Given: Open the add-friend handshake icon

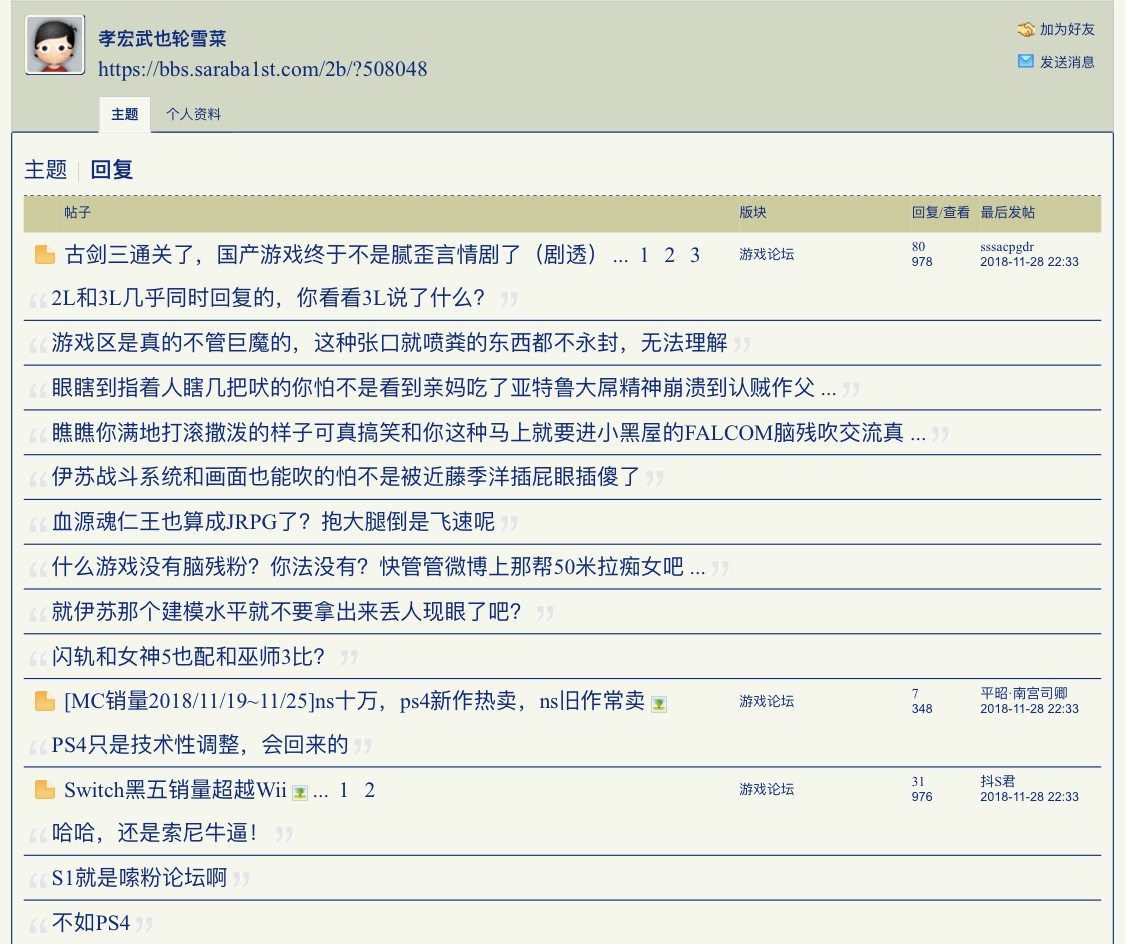Looking at the screenshot, I should click(x=1026, y=29).
